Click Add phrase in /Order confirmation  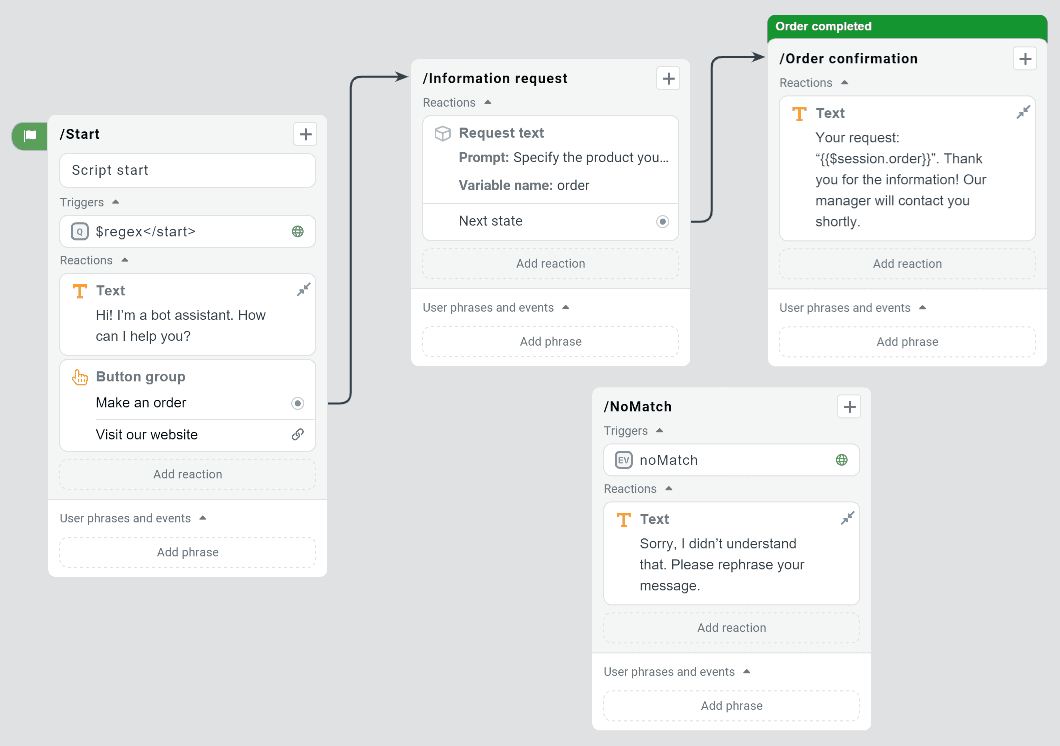(x=906, y=341)
